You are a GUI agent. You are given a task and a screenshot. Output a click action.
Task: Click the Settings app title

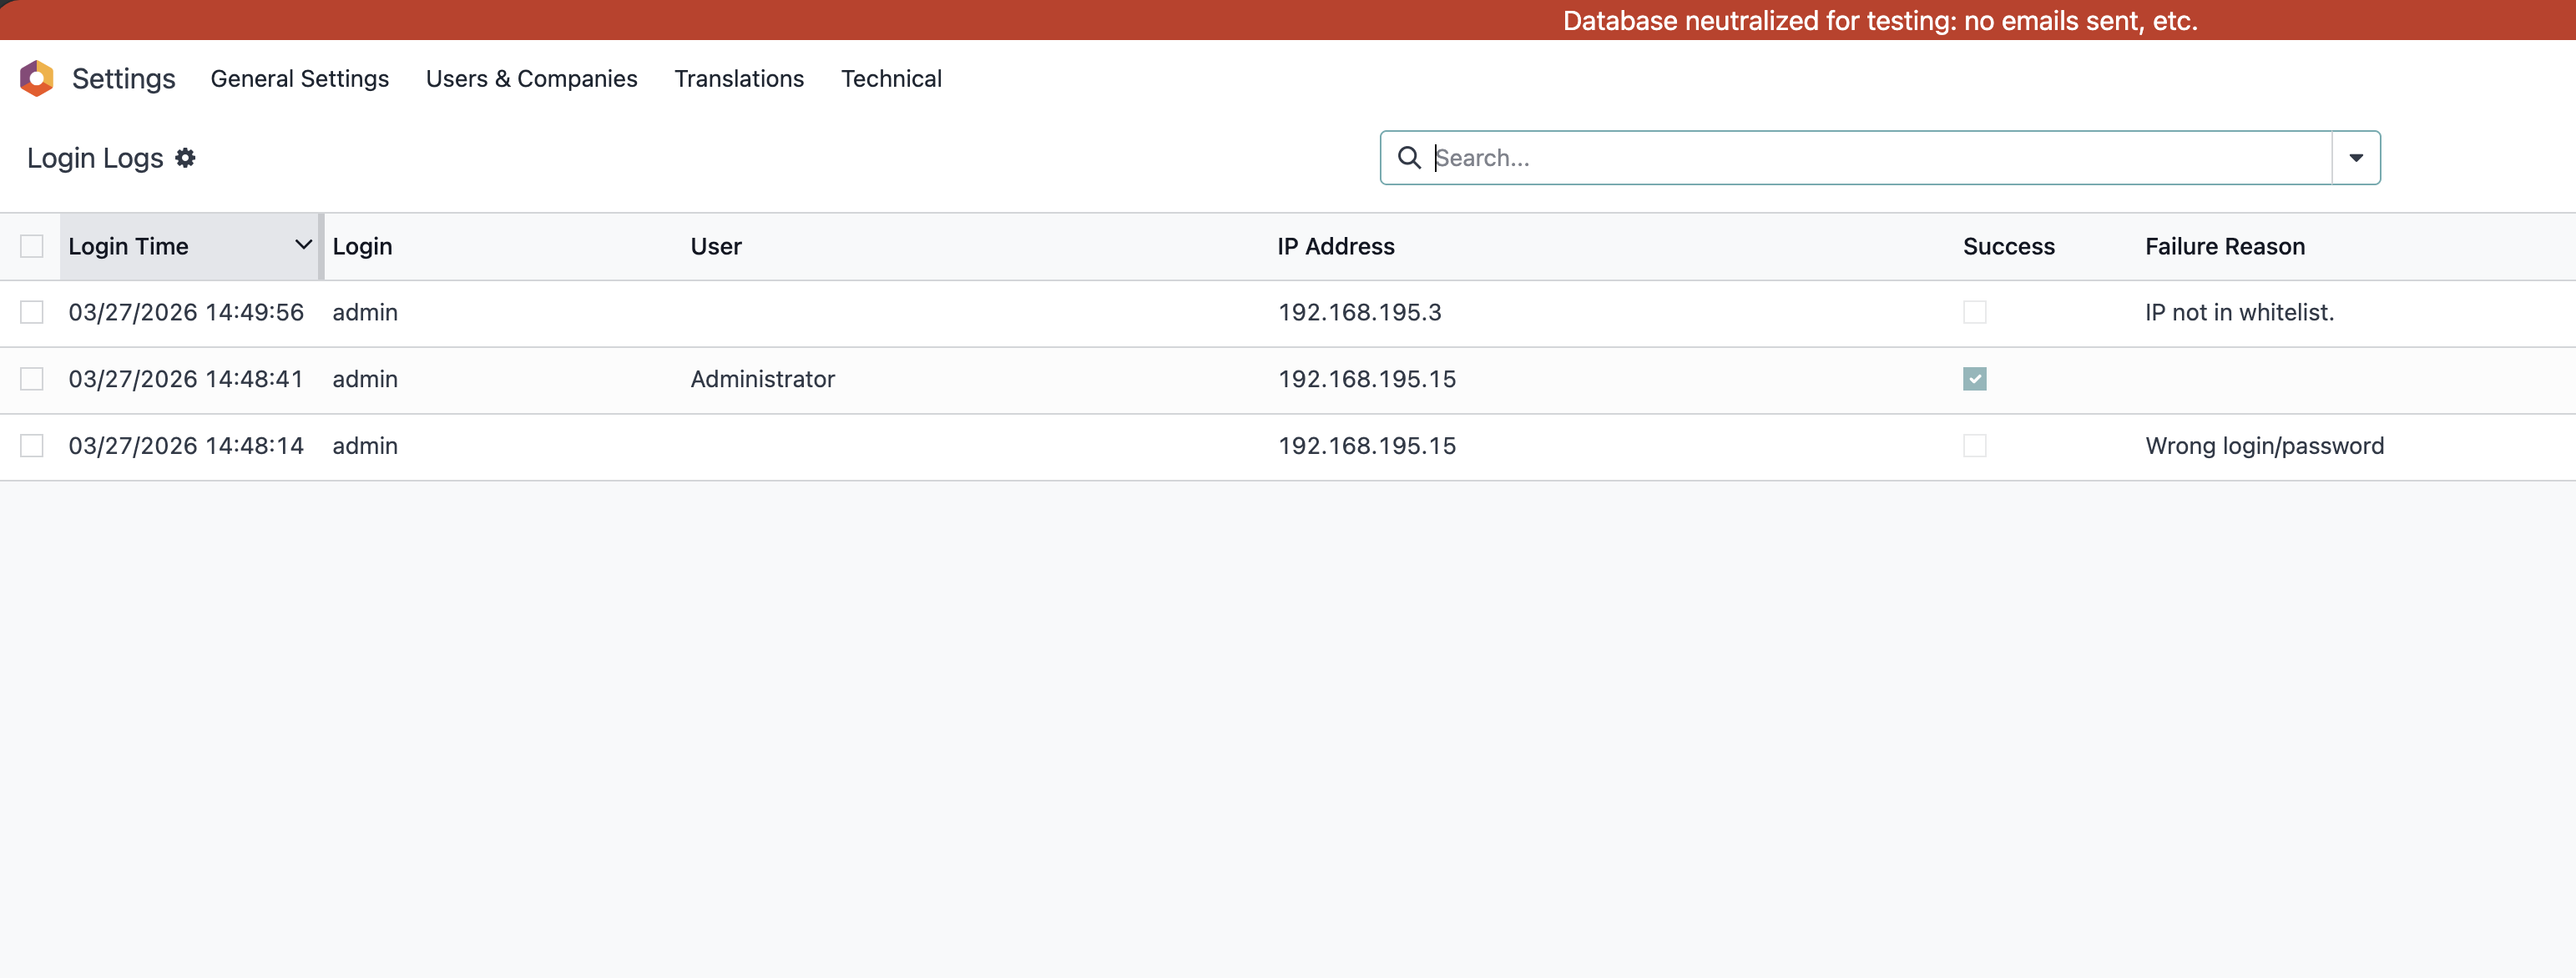pyautogui.click(x=123, y=79)
